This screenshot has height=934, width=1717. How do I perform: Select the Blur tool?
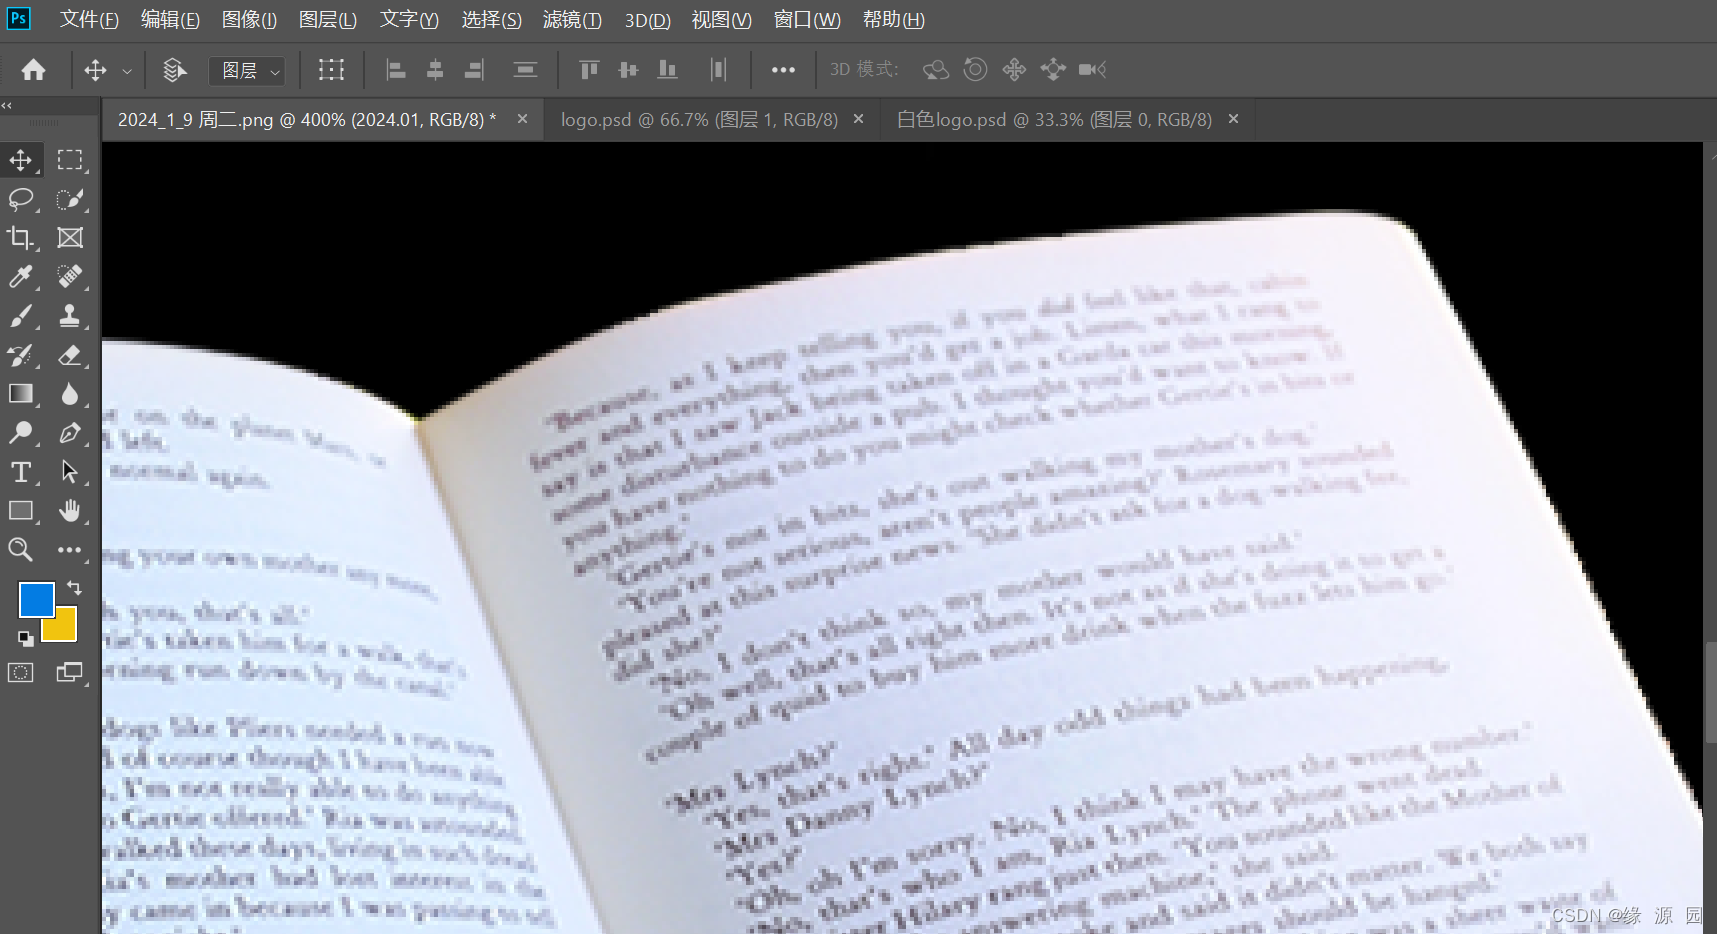click(70, 394)
